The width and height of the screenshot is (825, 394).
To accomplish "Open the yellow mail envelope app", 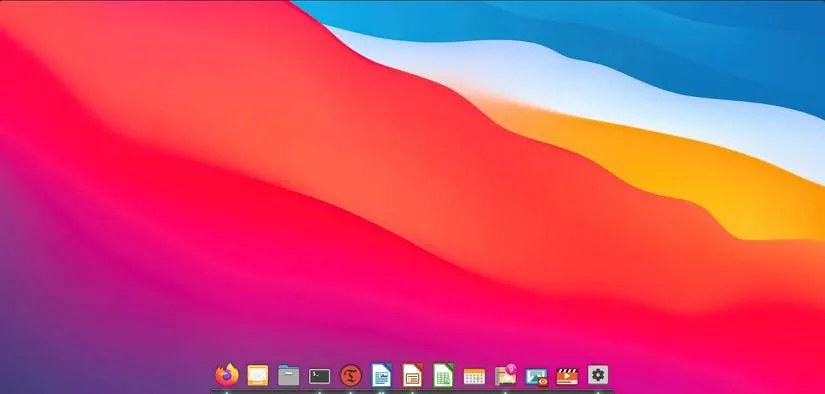I will coord(258,375).
